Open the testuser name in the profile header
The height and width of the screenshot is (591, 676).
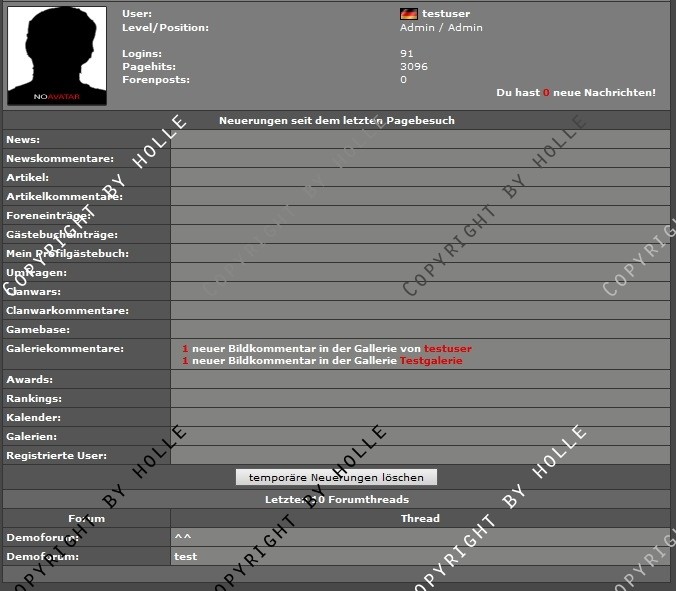(446, 14)
